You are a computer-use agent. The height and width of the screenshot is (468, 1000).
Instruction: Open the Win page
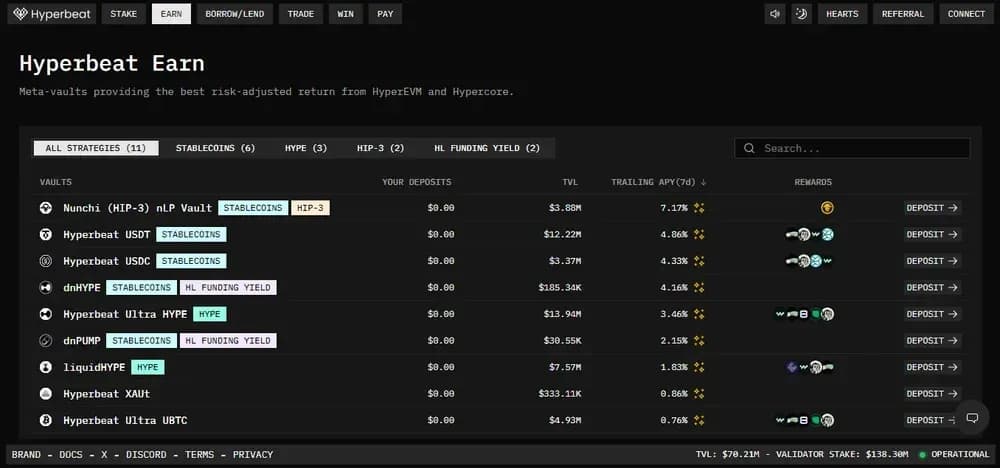(346, 14)
